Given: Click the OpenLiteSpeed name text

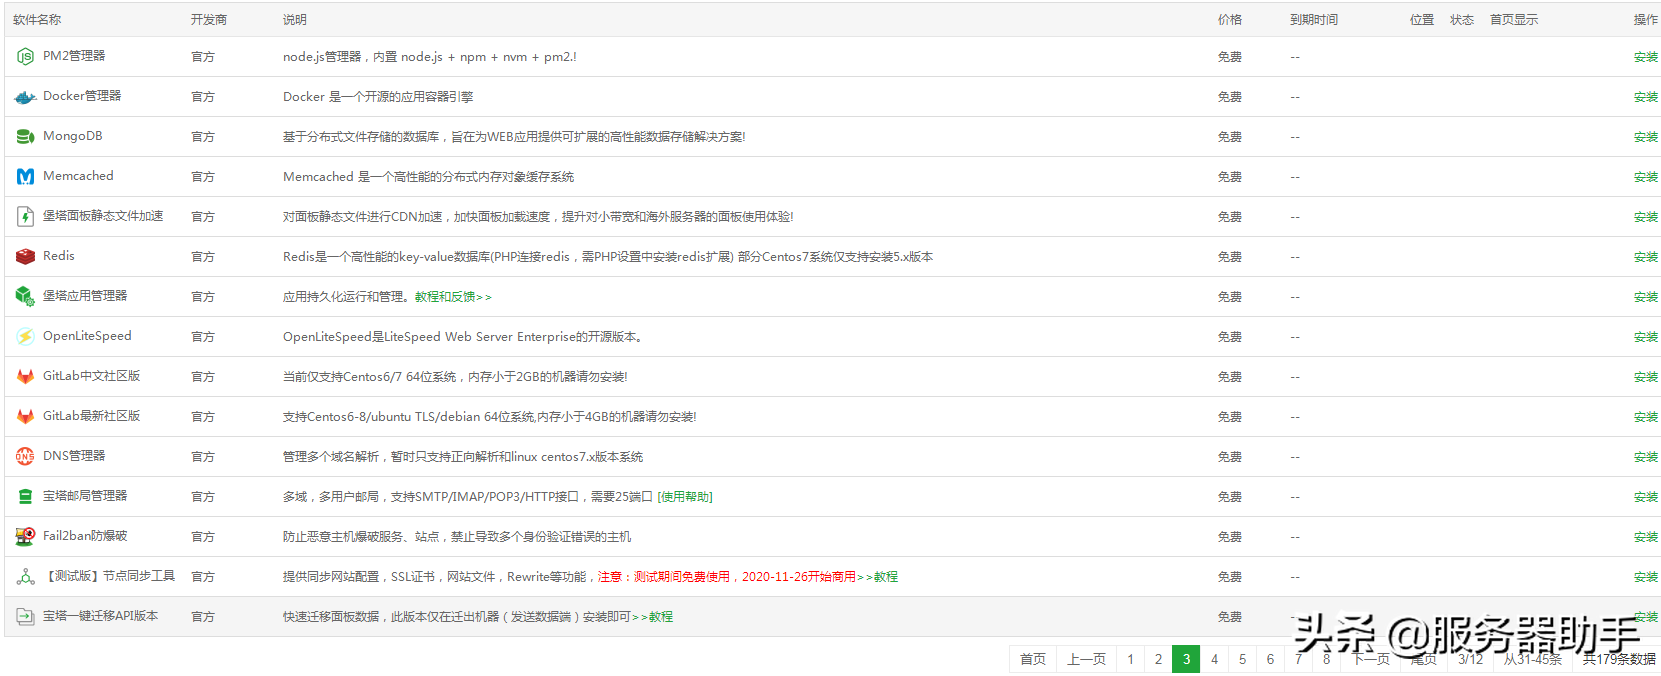Looking at the screenshot, I should click(x=87, y=336).
